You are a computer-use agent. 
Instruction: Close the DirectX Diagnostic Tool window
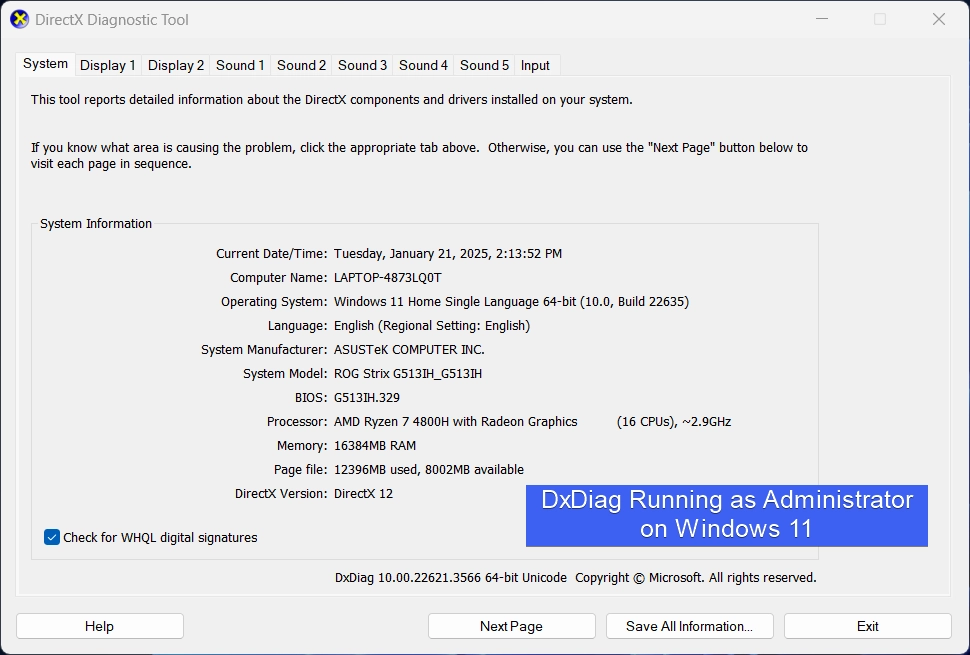coord(938,19)
